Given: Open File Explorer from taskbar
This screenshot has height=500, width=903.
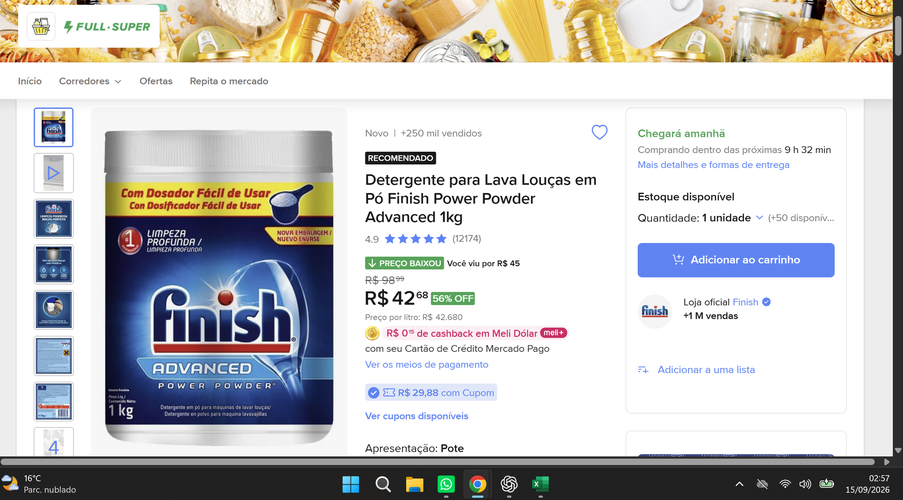Looking at the screenshot, I should pyautogui.click(x=414, y=484).
